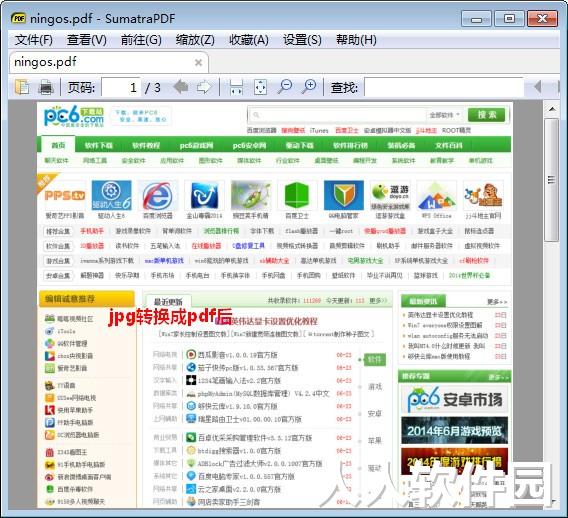This screenshot has height=518, width=568.
Task: Open the 文件(F) menu
Action: (x=34, y=40)
